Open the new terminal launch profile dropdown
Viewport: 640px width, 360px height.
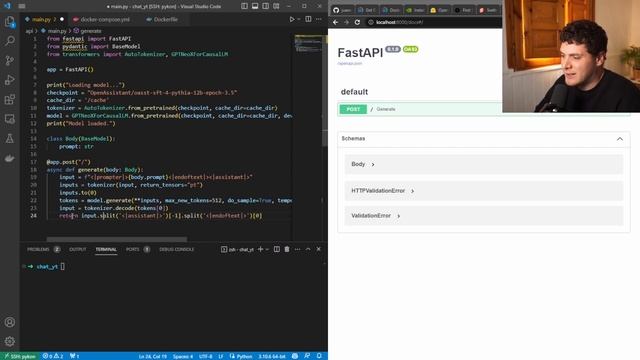point(267,249)
